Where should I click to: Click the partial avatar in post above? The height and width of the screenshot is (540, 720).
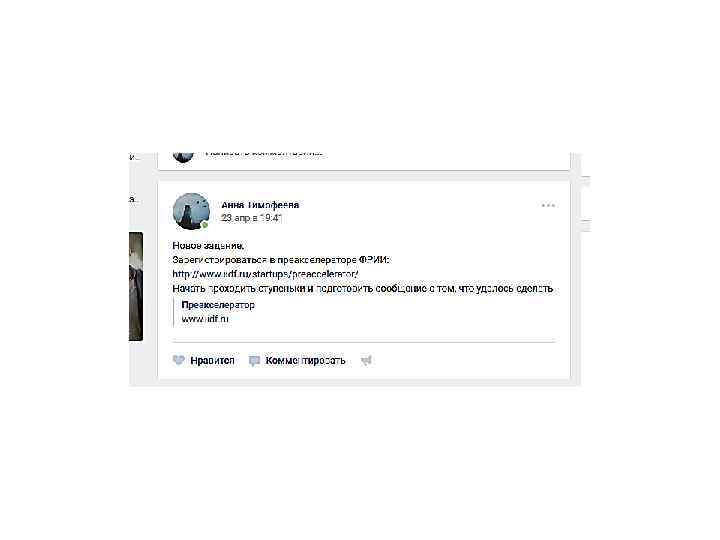pos(184,158)
